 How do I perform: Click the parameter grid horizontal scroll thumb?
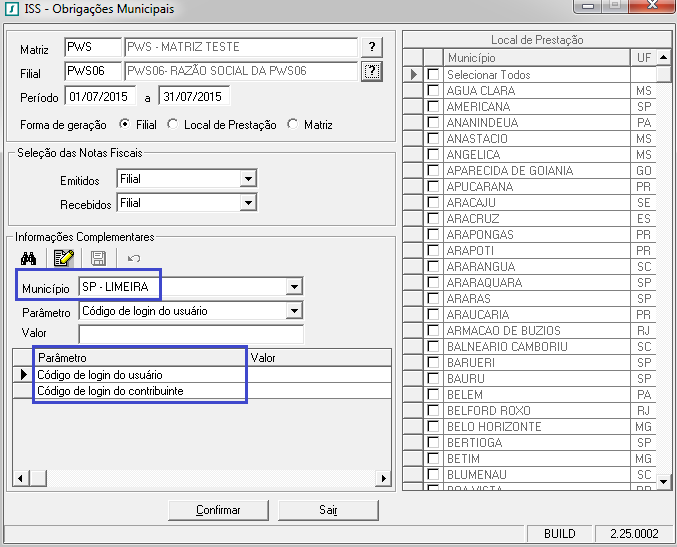click(x=38, y=478)
